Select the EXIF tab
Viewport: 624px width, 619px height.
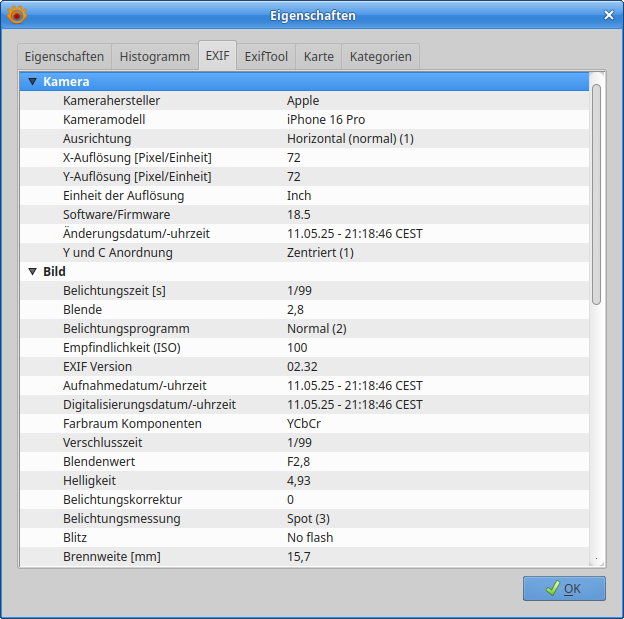pos(217,57)
